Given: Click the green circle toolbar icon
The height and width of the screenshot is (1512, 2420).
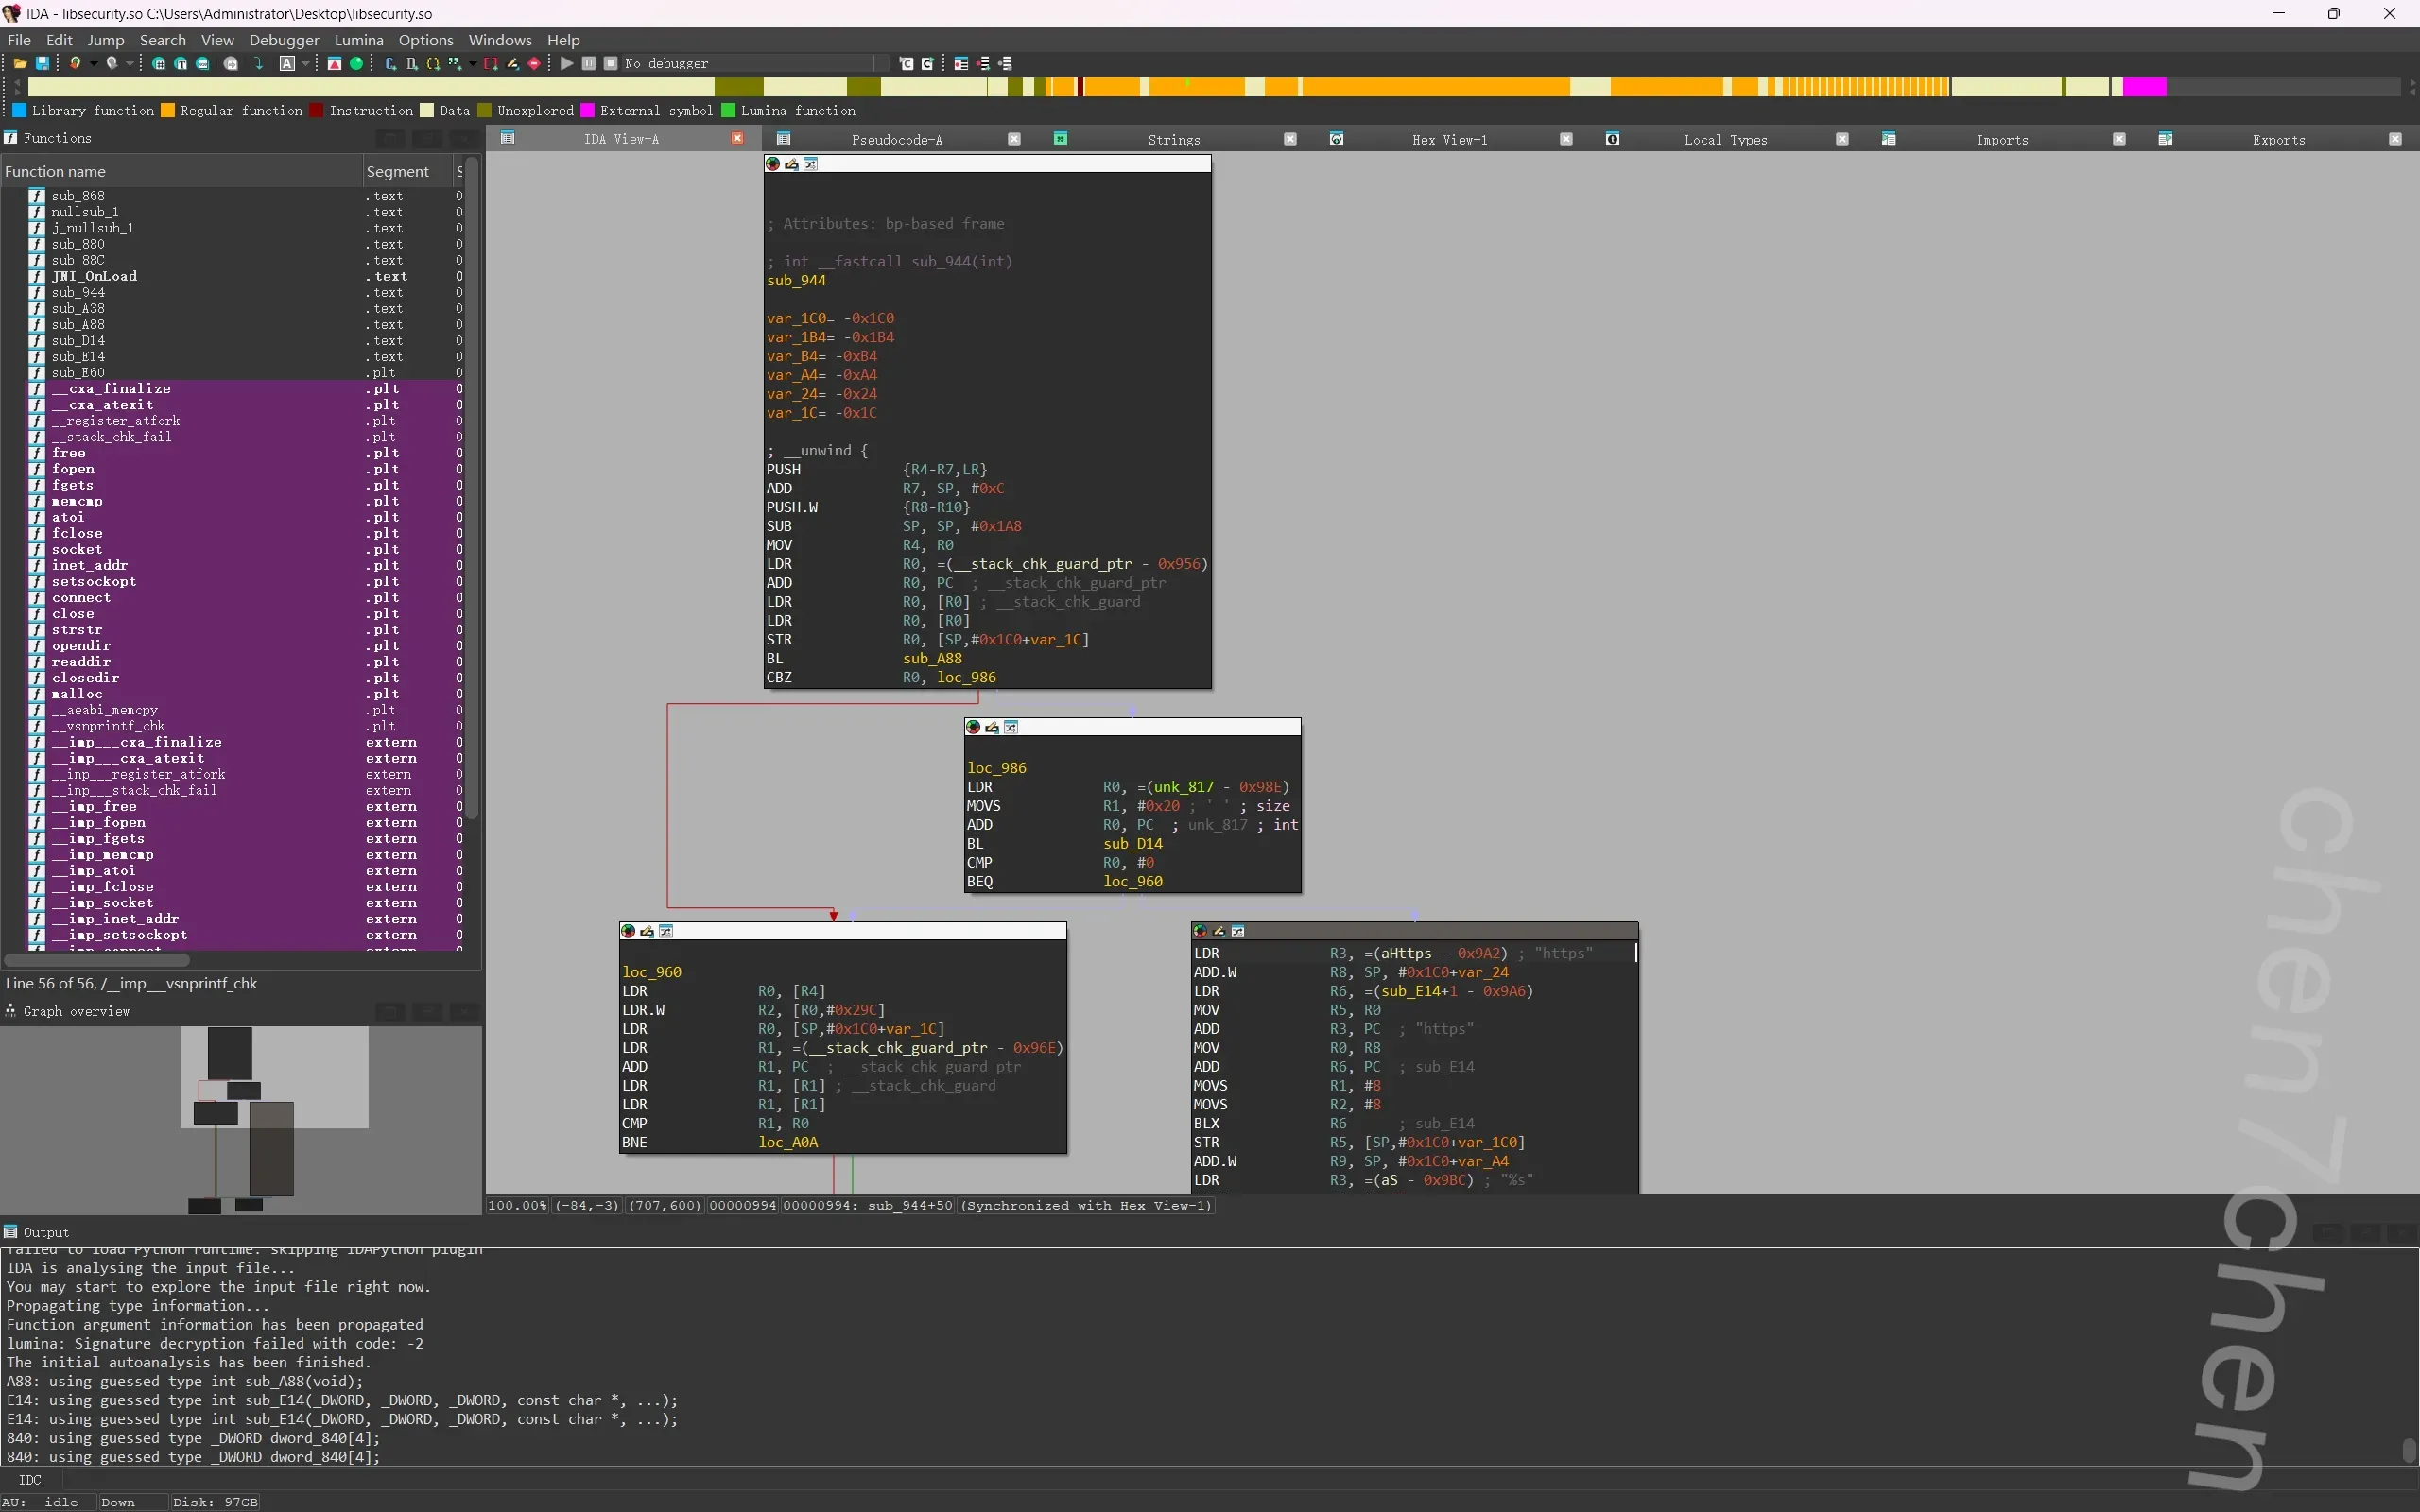Looking at the screenshot, I should click(x=356, y=63).
